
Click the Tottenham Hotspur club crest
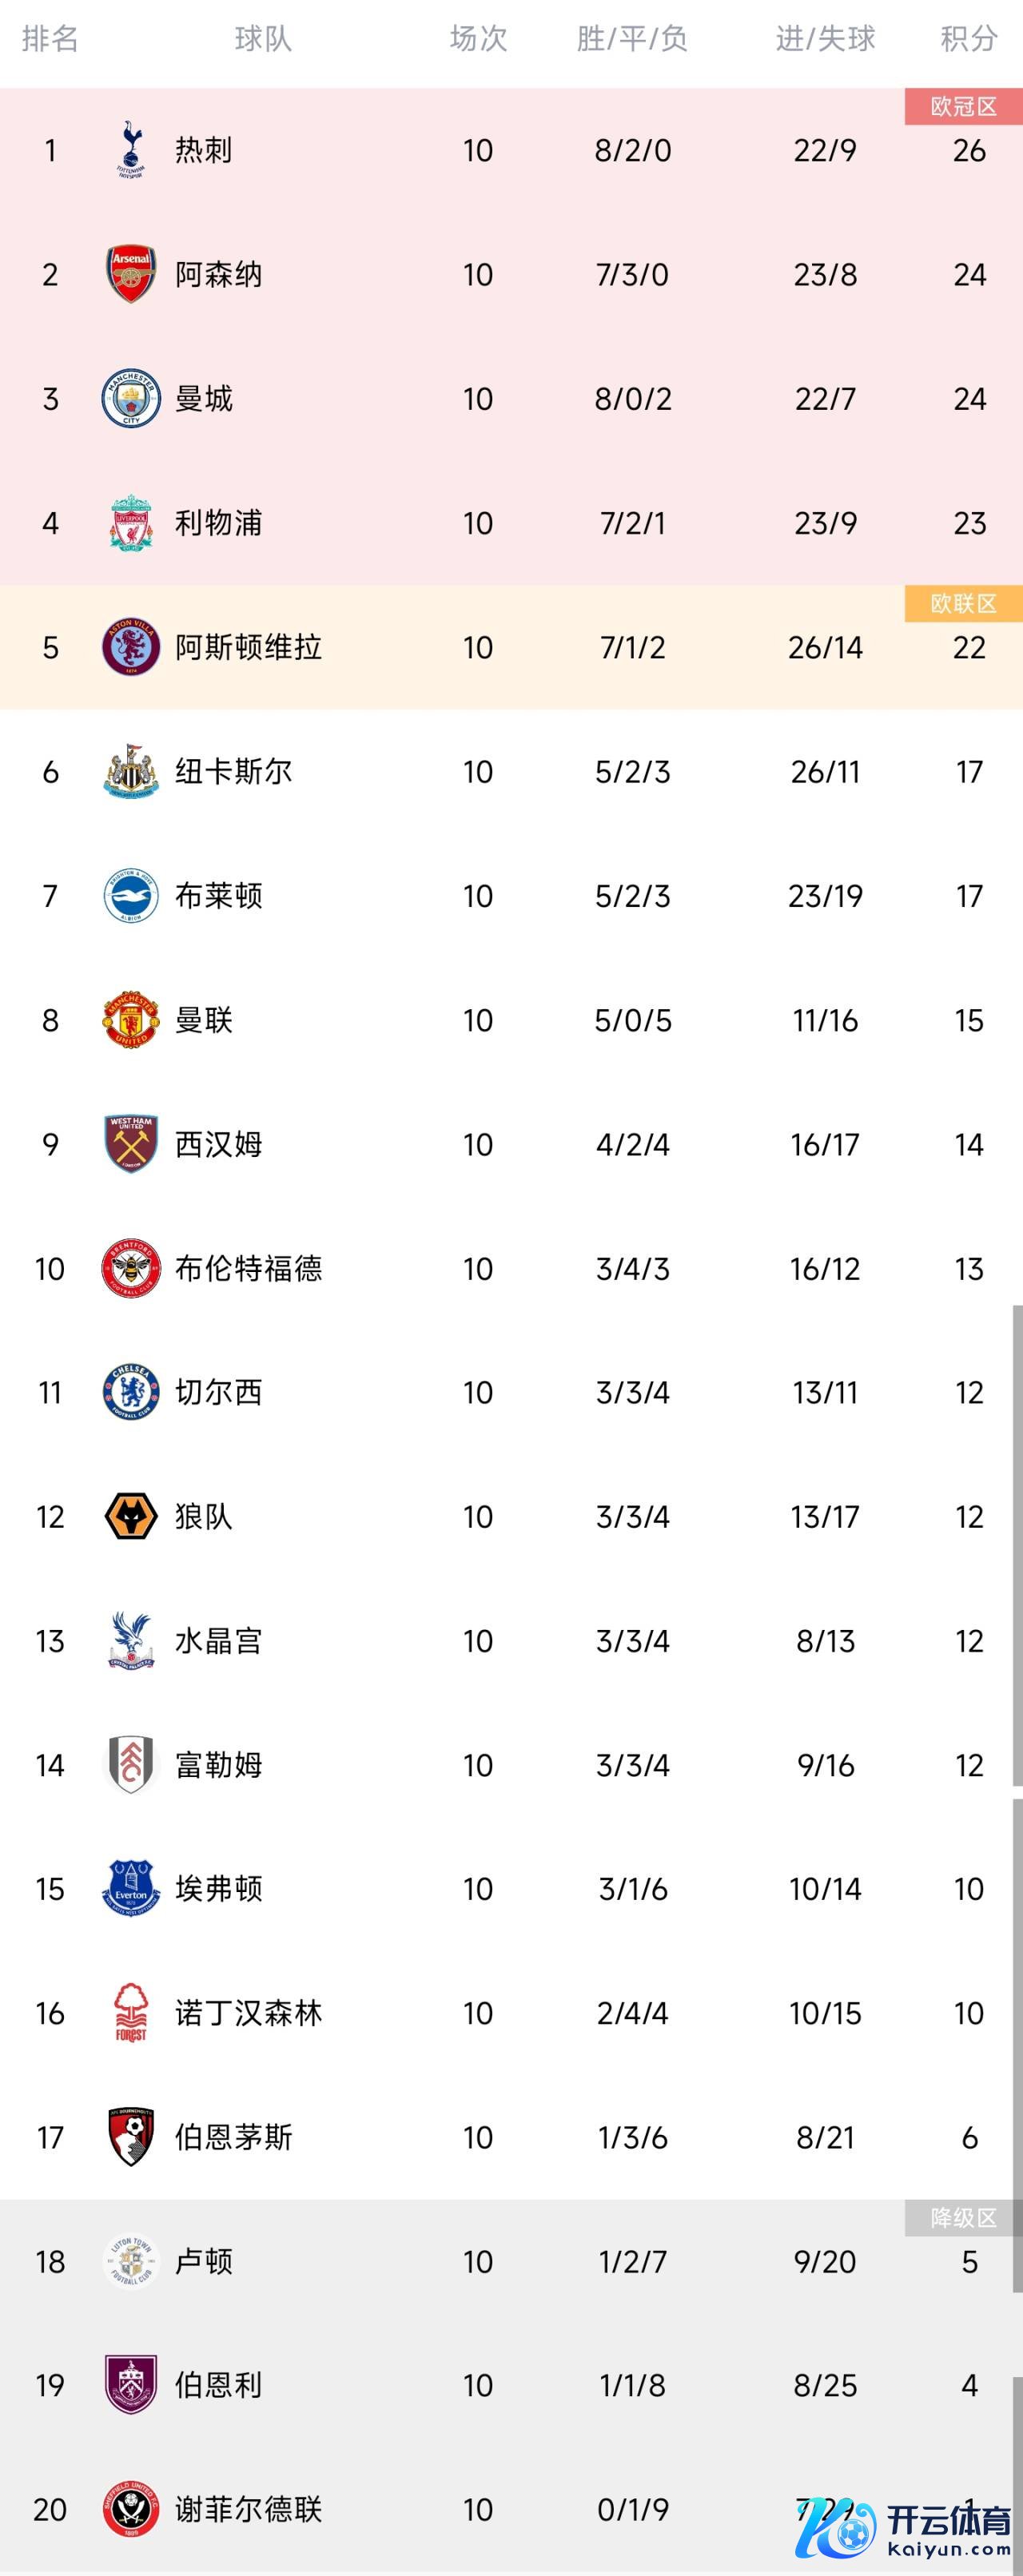[131, 150]
